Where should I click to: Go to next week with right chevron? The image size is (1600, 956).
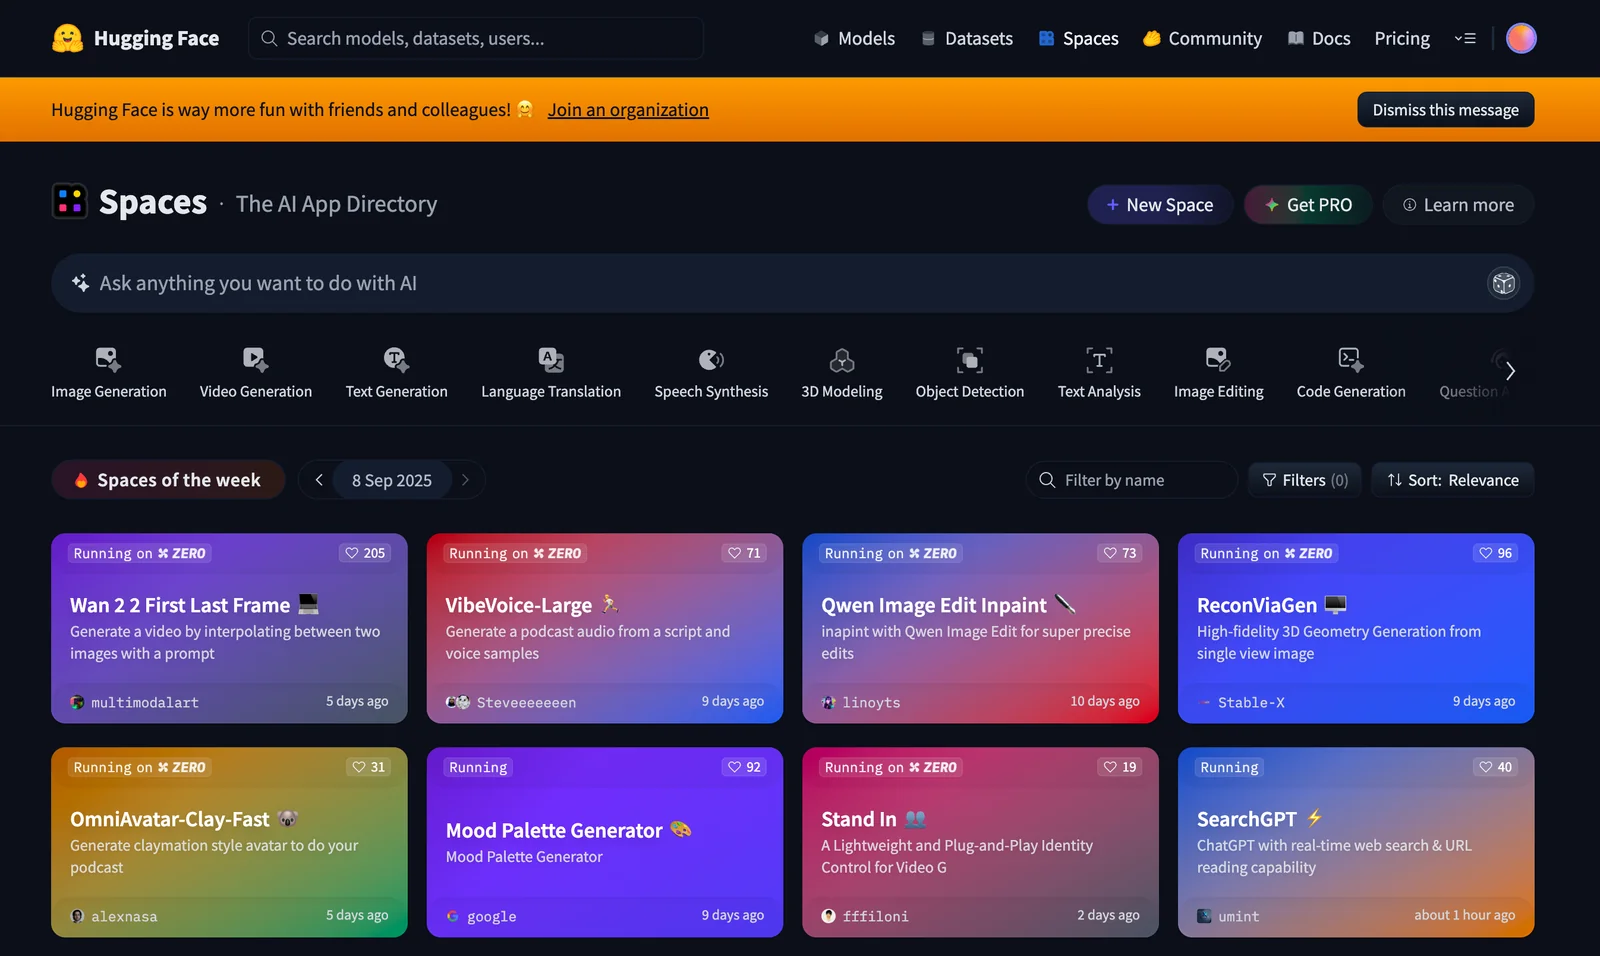(465, 480)
